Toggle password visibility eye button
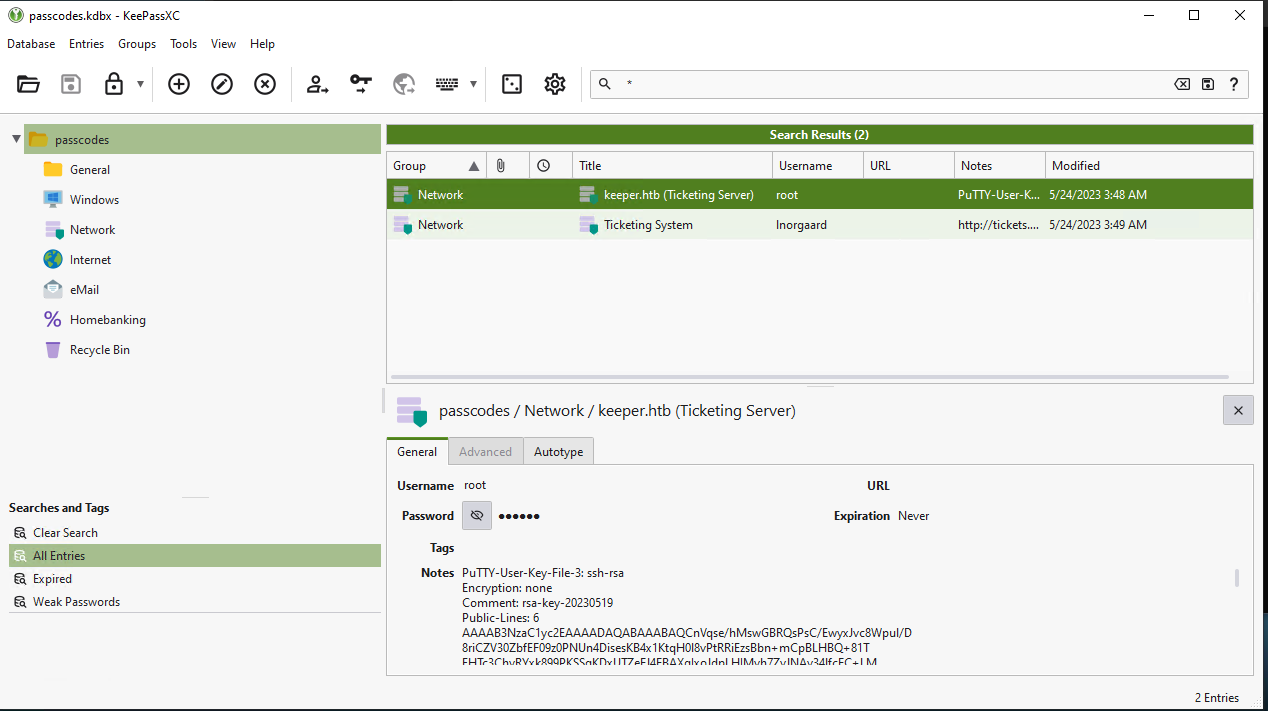The height and width of the screenshot is (711, 1268). click(x=477, y=516)
